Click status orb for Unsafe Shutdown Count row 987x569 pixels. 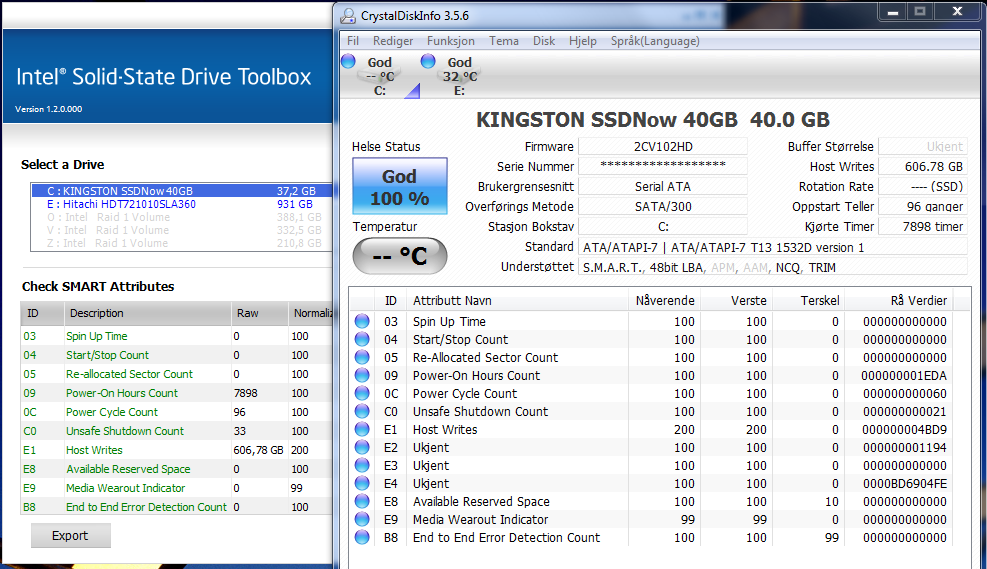click(362, 411)
